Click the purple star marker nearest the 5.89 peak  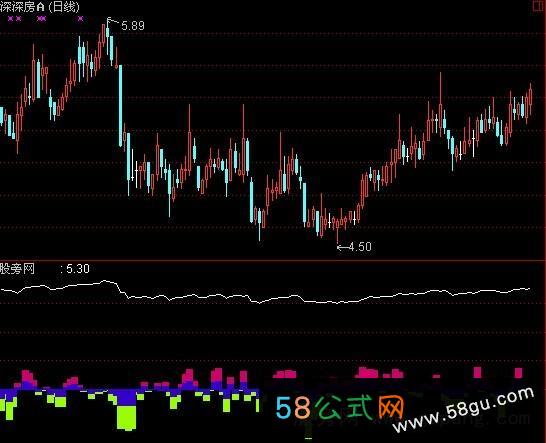[81, 19]
